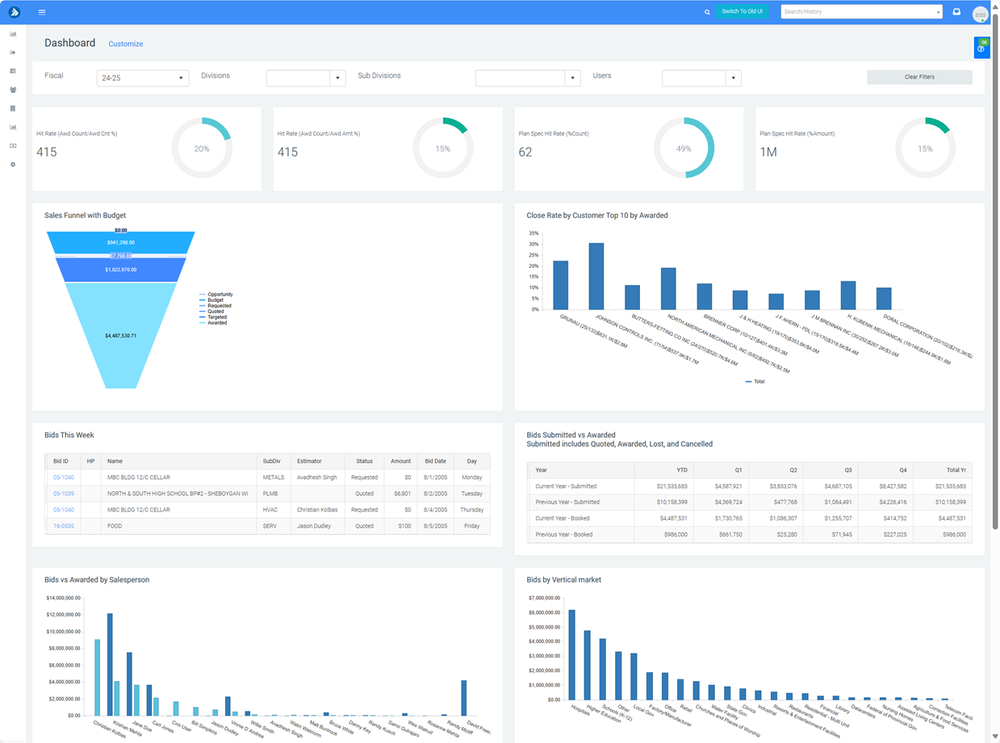Image resolution: width=1000 pixels, height=743 pixels.
Task: Click the funnel segment labeled $4,487,530.71
Action: [121, 335]
